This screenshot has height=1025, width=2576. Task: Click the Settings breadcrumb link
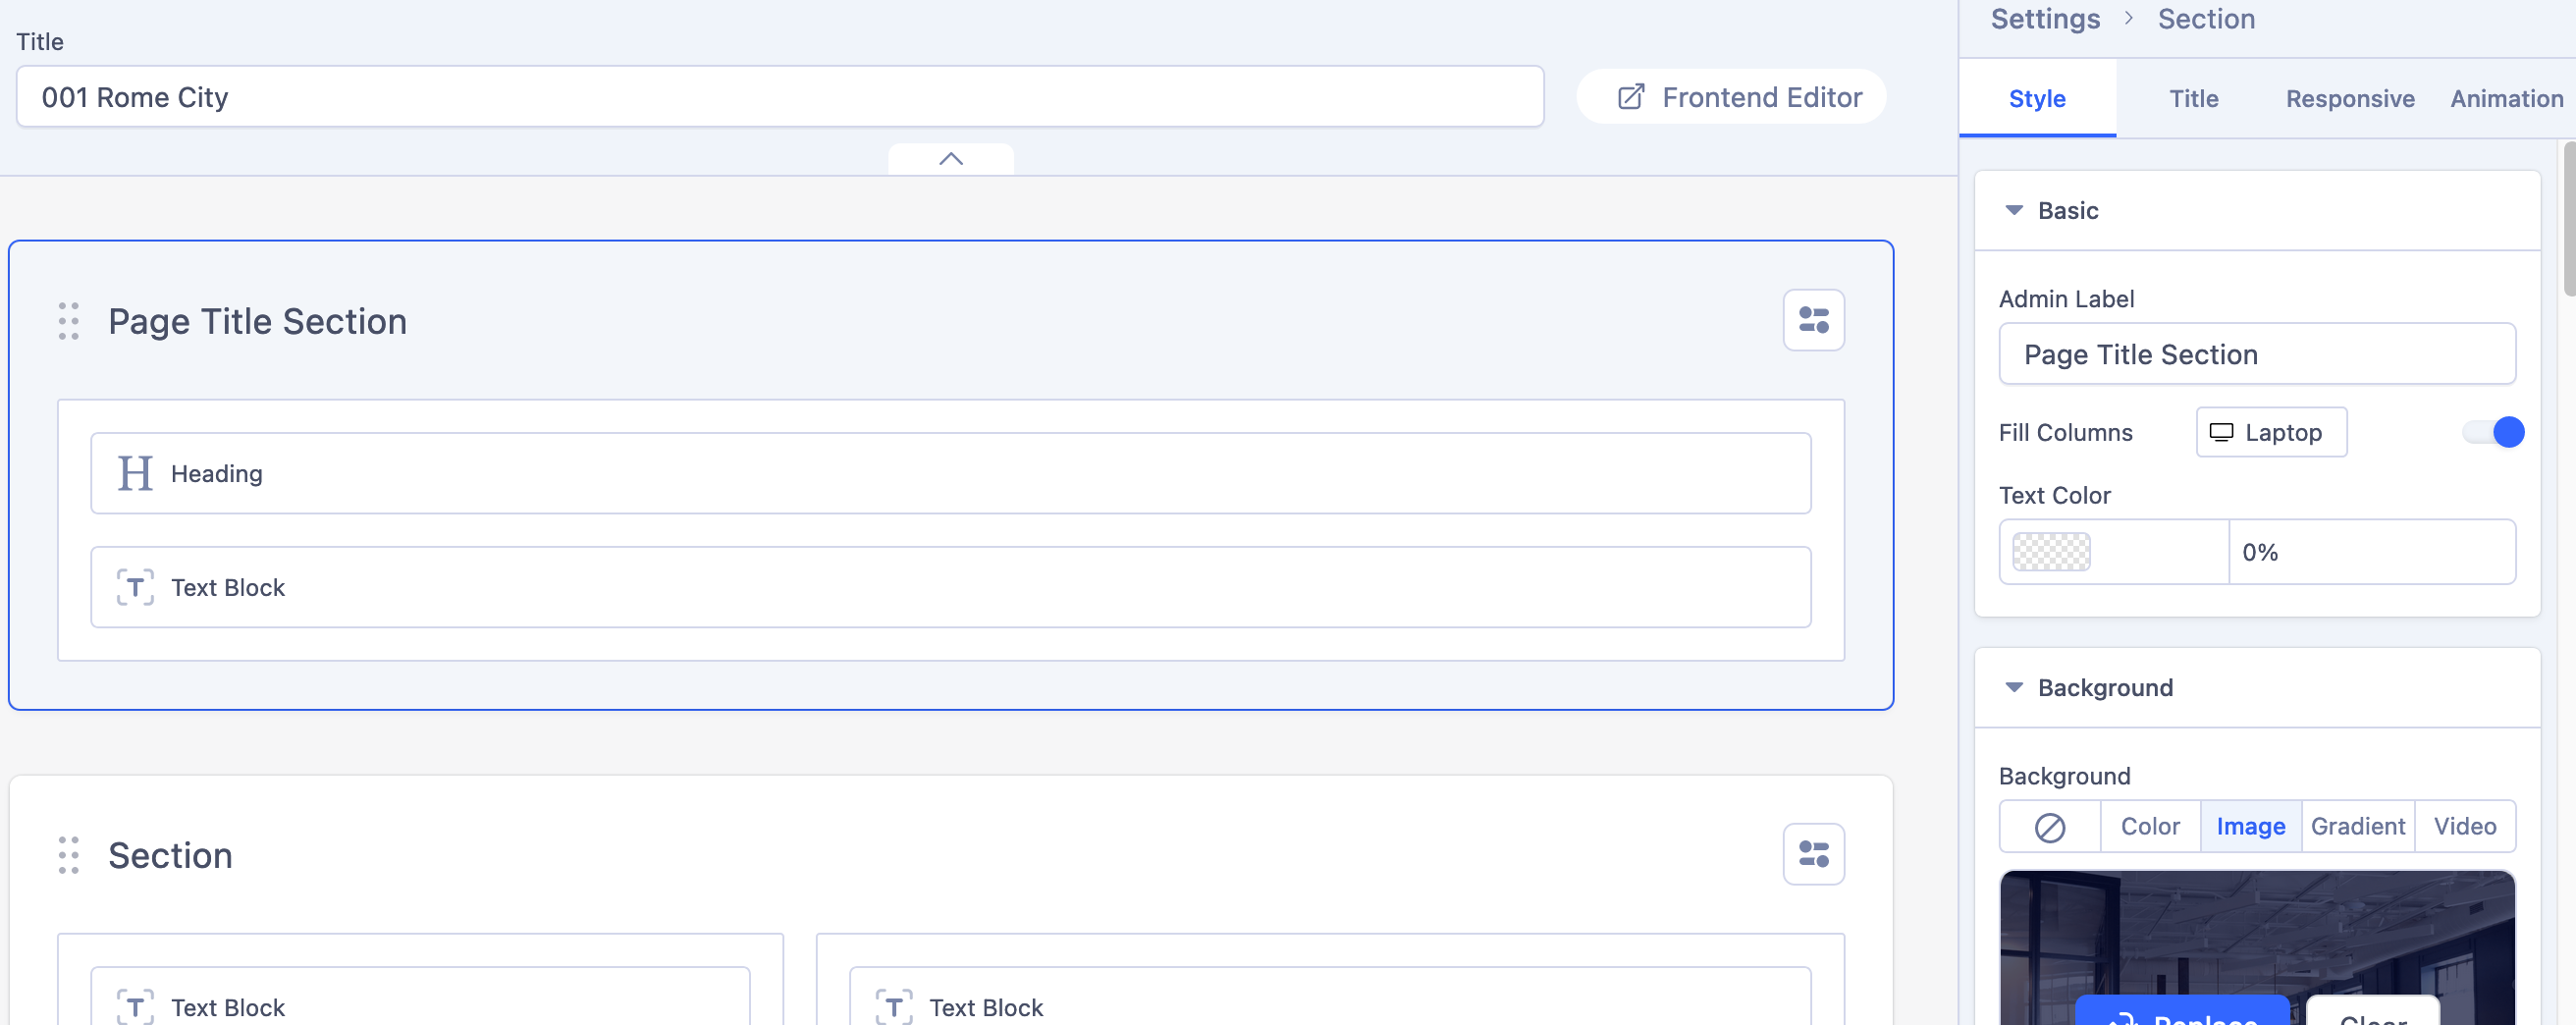tap(2044, 19)
